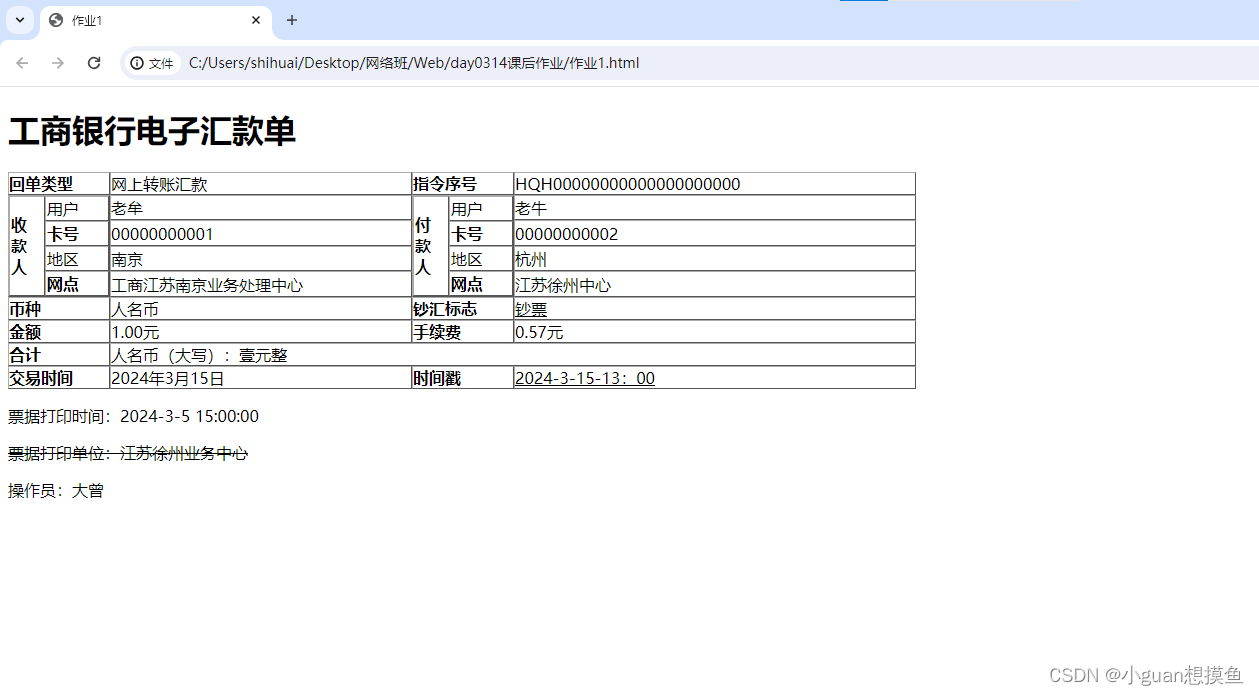Click the 杭州 region cell
The width and height of the screenshot is (1259, 695).
(714, 259)
